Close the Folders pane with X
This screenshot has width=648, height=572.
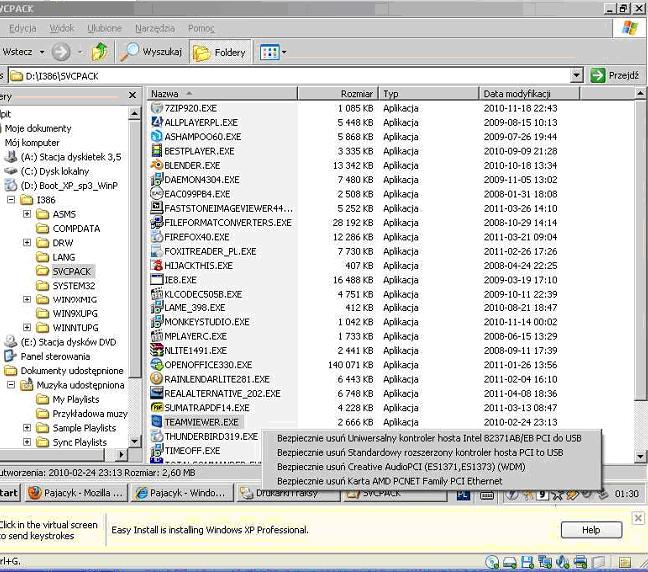(x=132, y=95)
